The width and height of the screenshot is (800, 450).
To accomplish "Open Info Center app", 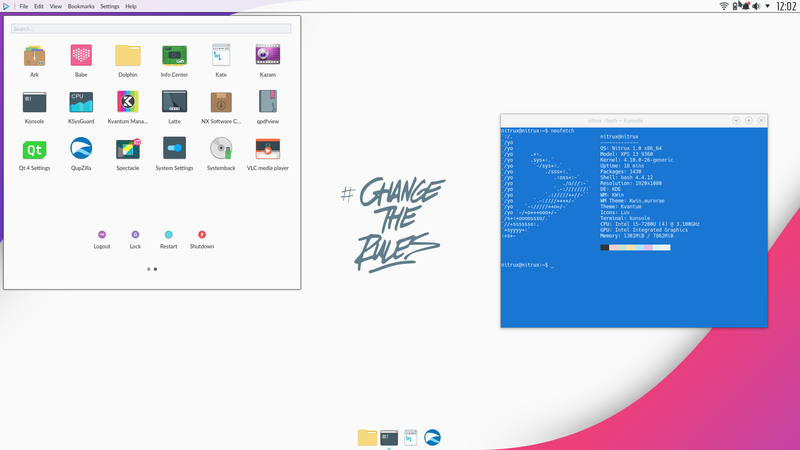I will [x=174, y=56].
